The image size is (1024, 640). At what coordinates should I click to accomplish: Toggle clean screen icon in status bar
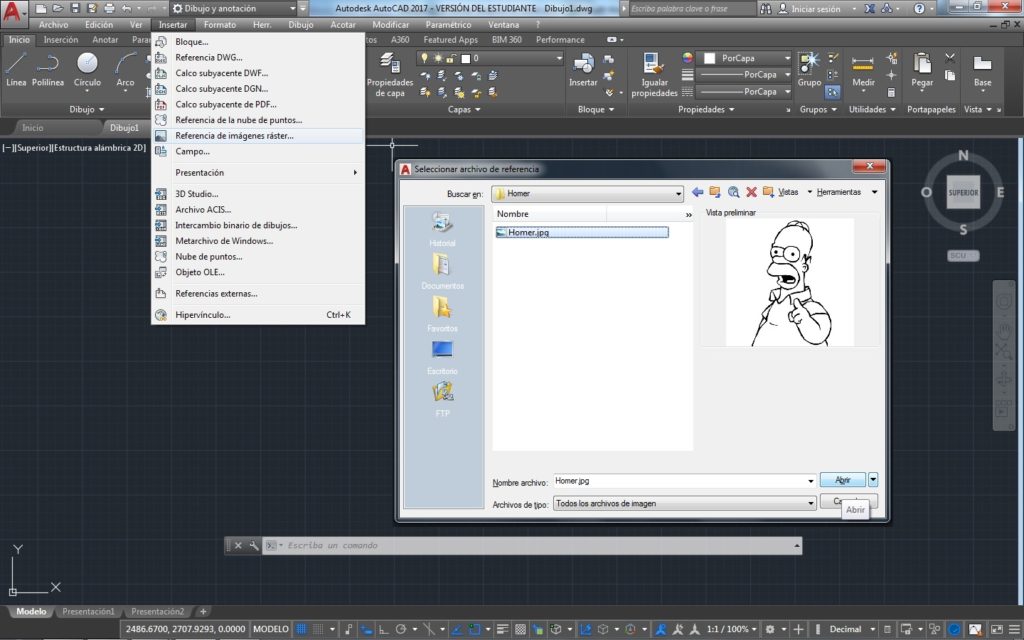[x=997, y=629]
